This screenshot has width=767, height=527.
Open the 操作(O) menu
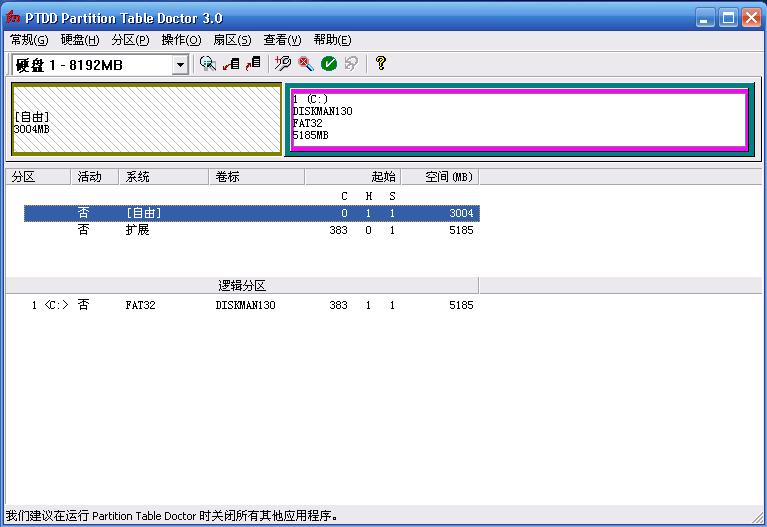pyautogui.click(x=181, y=40)
